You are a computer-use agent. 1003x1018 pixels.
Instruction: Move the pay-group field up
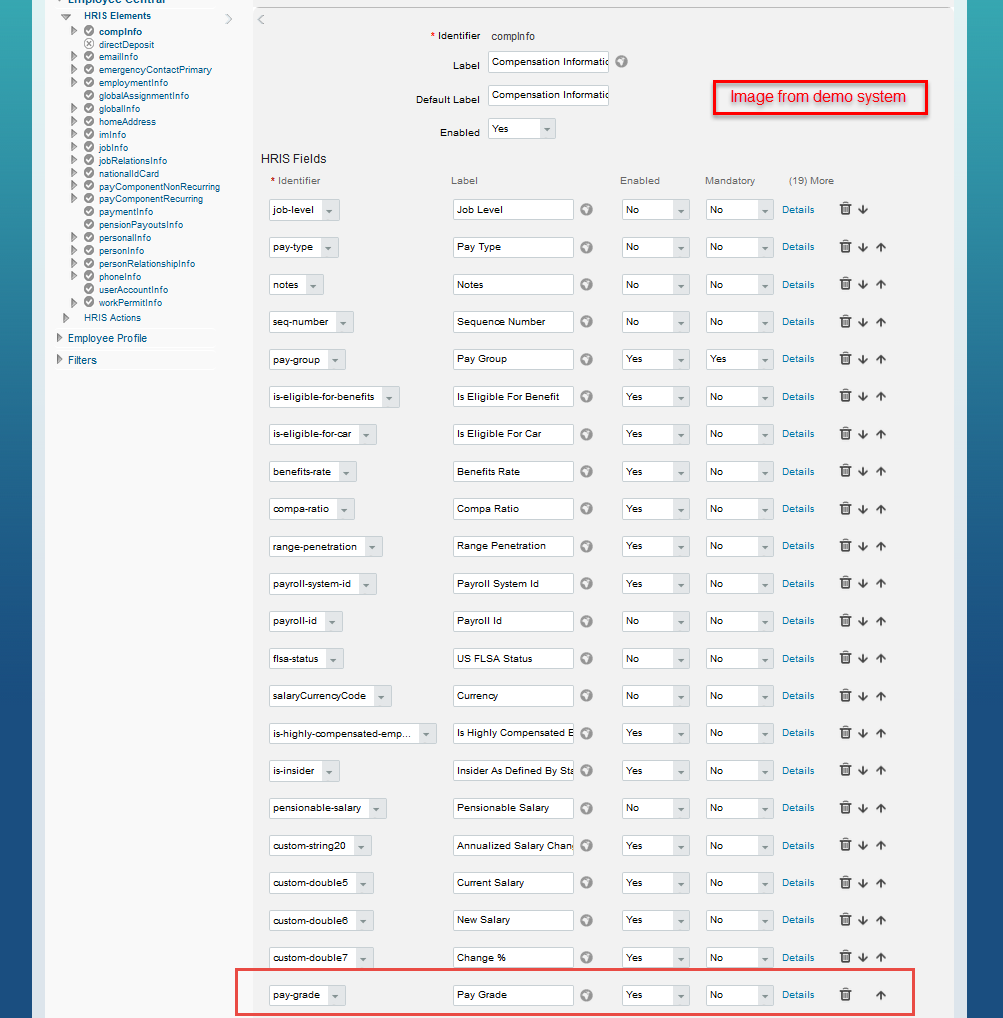click(x=881, y=359)
